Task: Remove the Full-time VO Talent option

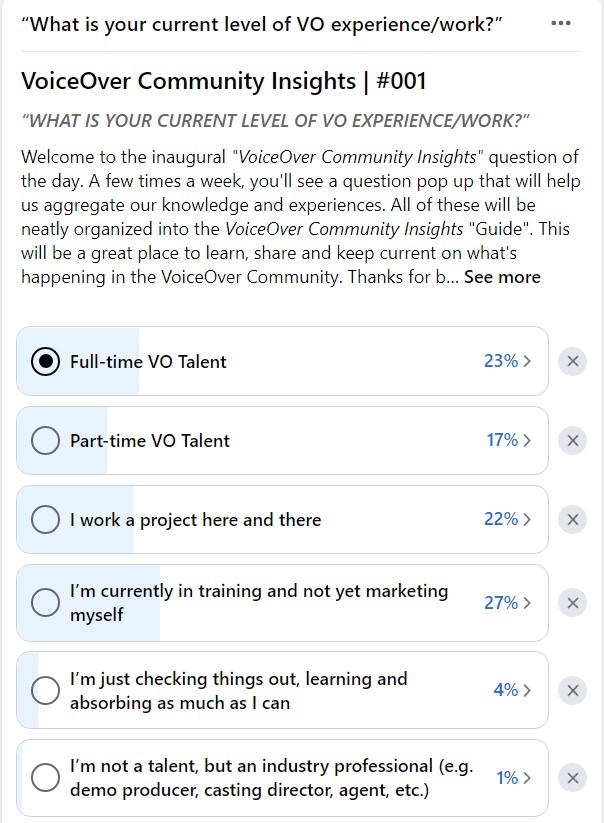Action: tap(573, 361)
